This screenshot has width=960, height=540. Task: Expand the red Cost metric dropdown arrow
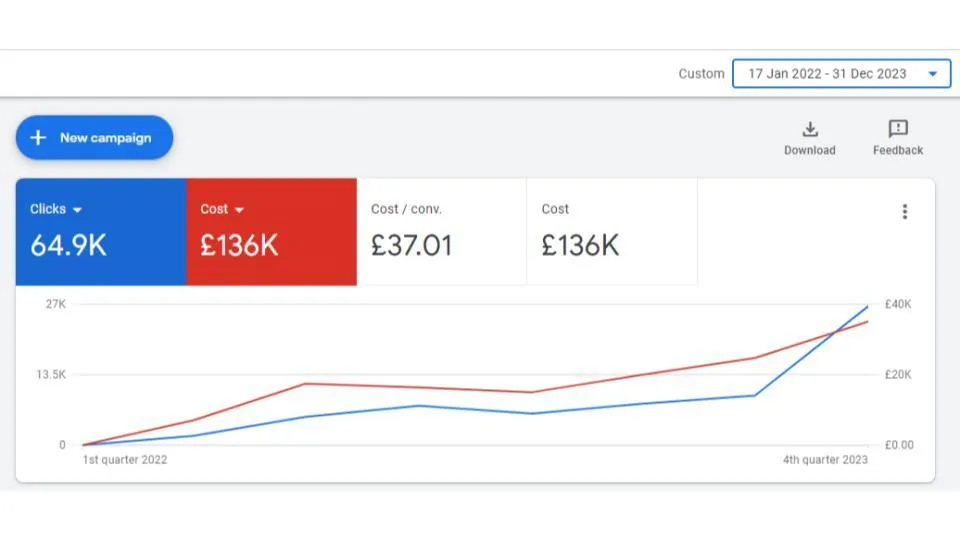click(239, 210)
